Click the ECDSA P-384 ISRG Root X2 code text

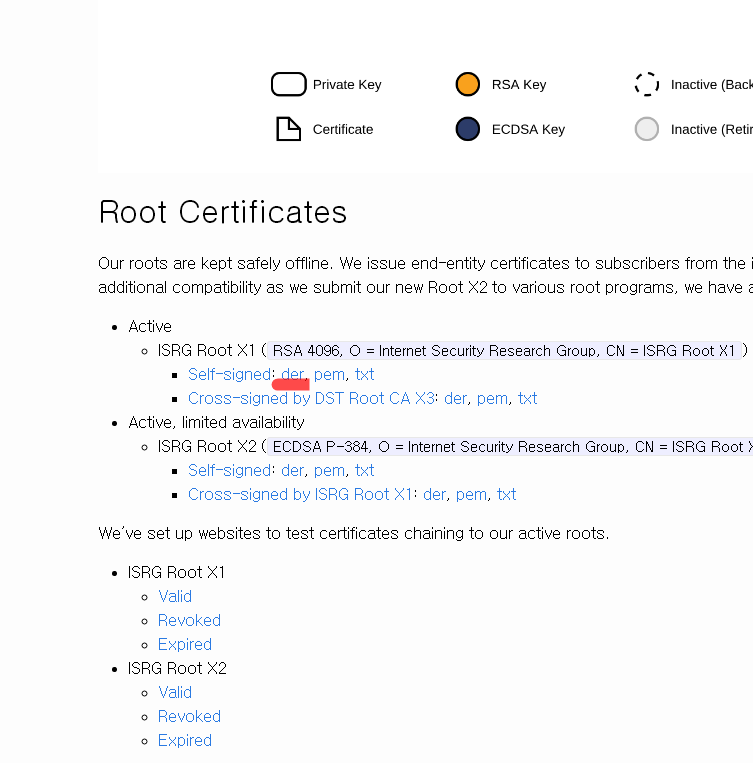[510, 446]
